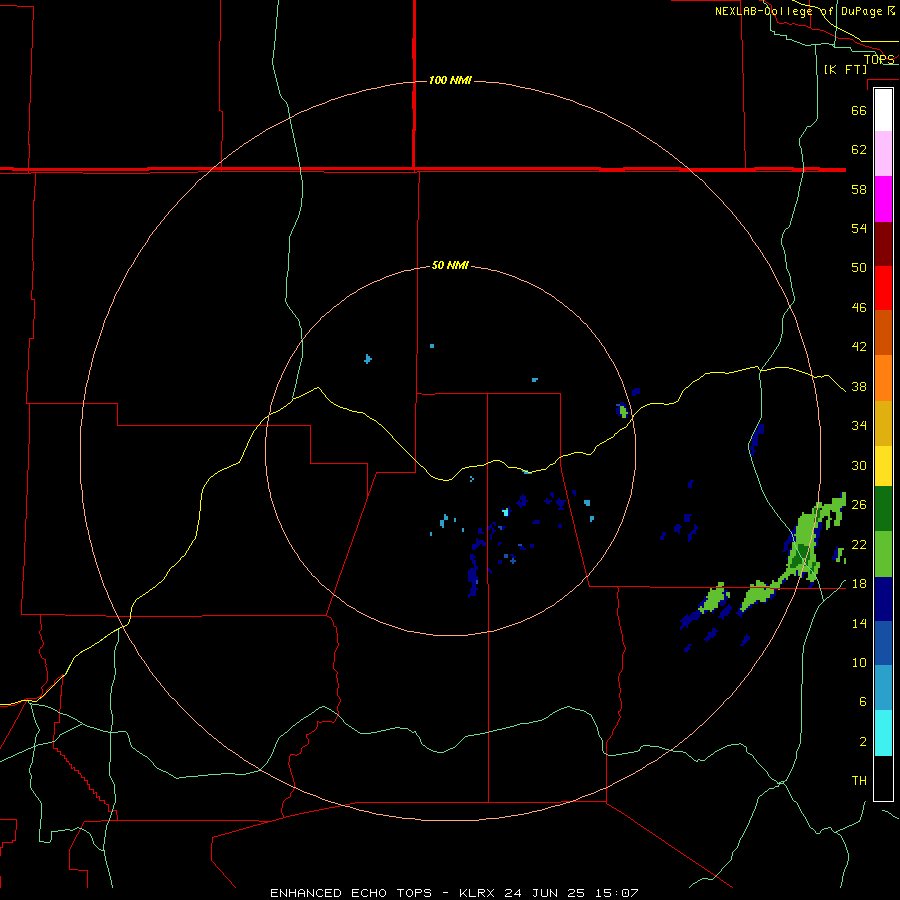Image resolution: width=900 pixels, height=900 pixels.
Task: Click the 54 value on legend scale
Action: click(859, 228)
